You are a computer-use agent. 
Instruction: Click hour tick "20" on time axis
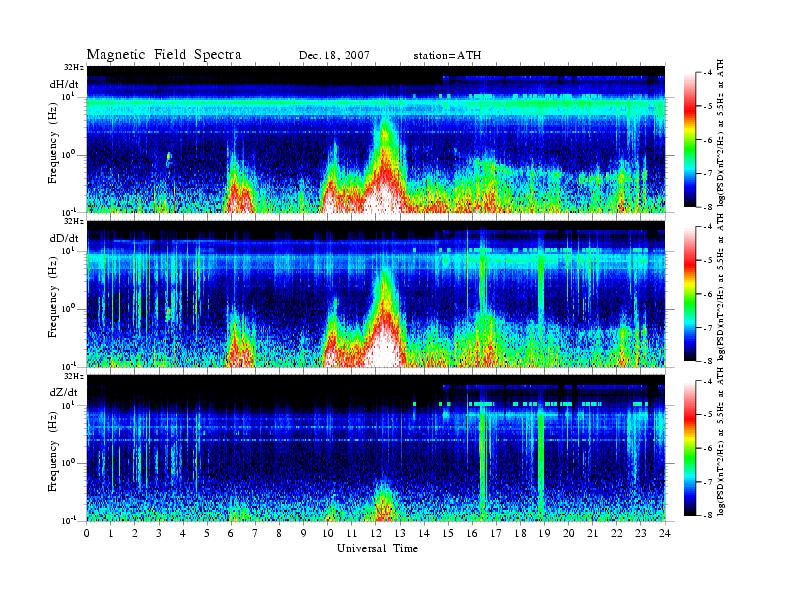pyautogui.click(x=569, y=533)
